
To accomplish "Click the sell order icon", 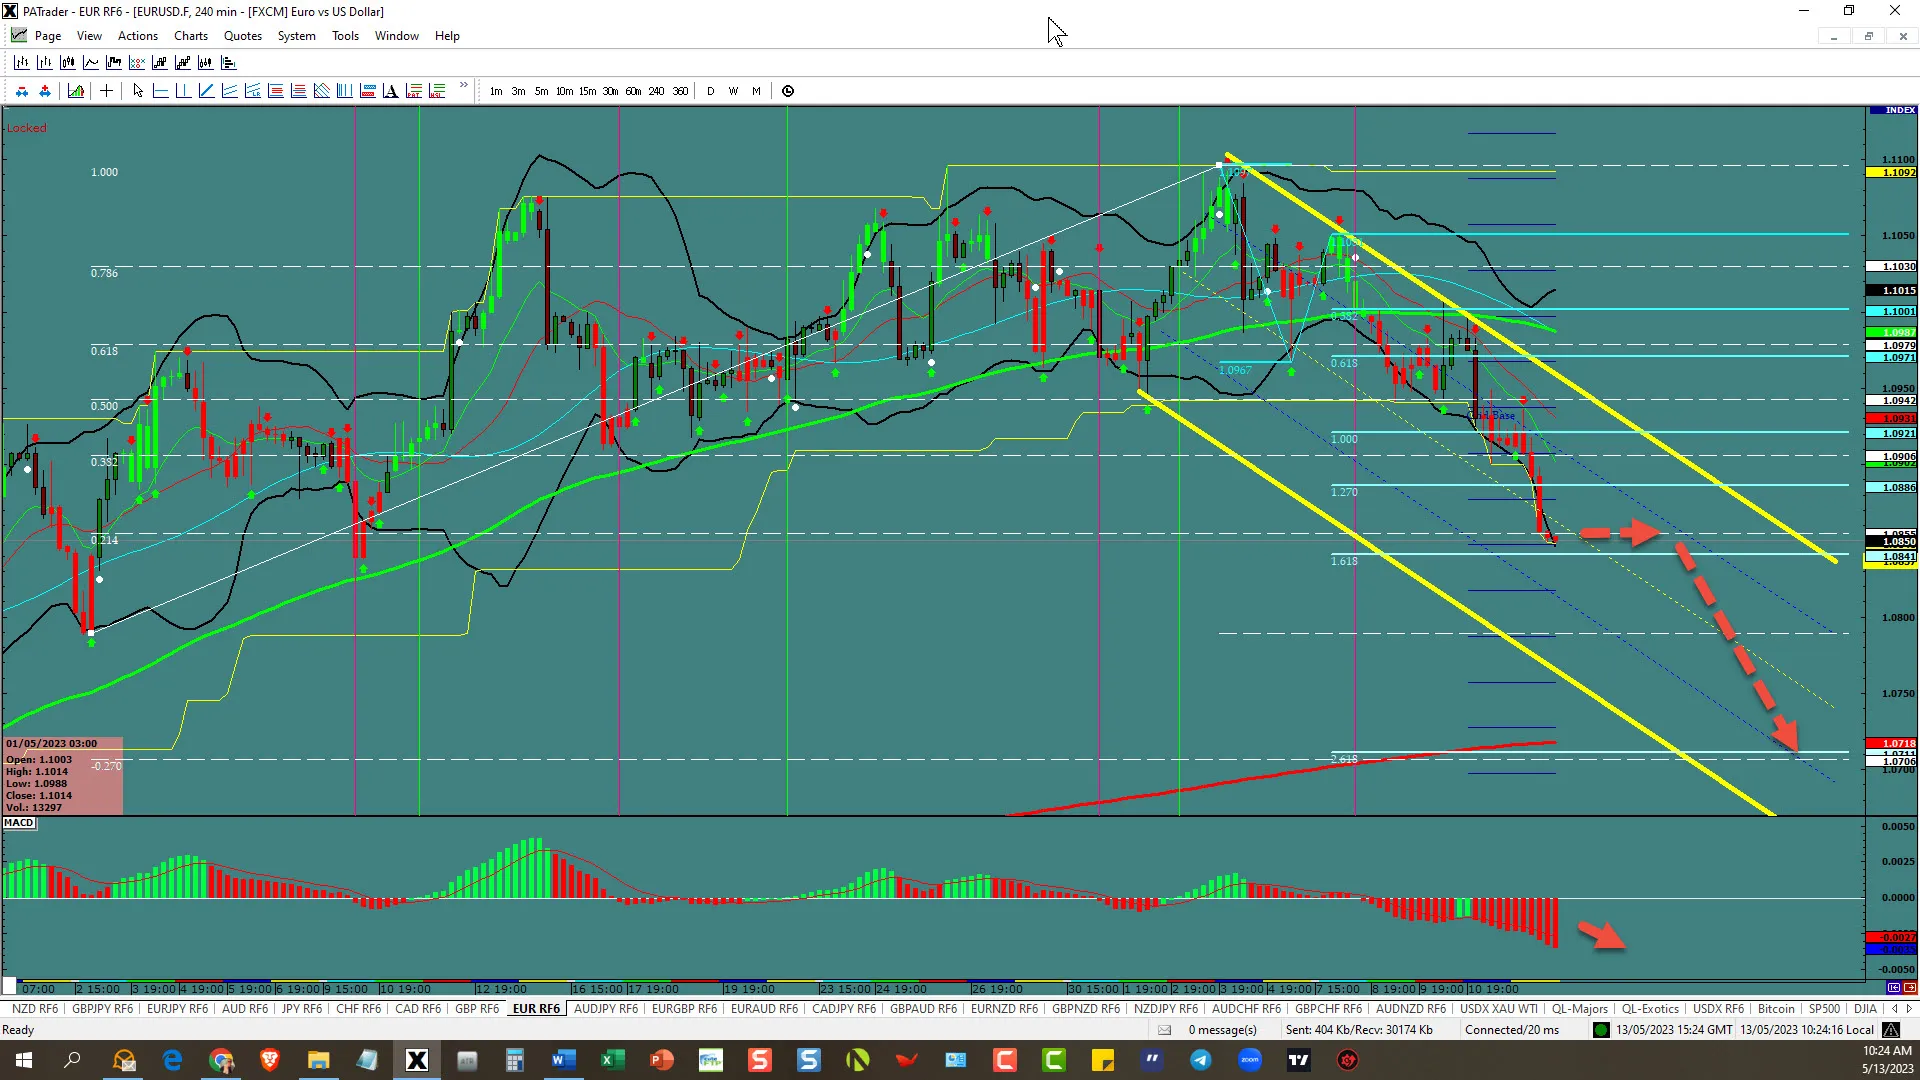I will [22, 91].
